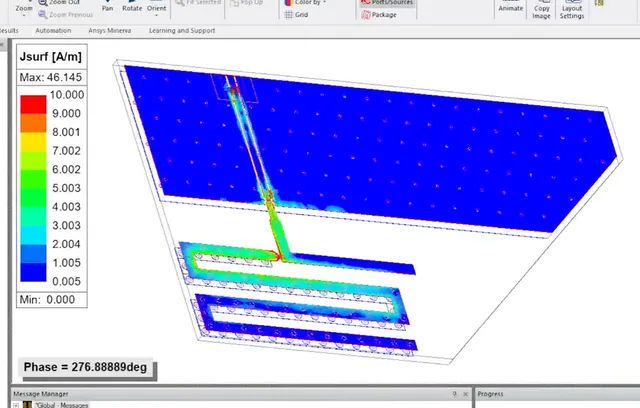Expand the Global - Messages tree node
This screenshot has width=640, height=408.
click(x=16, y=405)
